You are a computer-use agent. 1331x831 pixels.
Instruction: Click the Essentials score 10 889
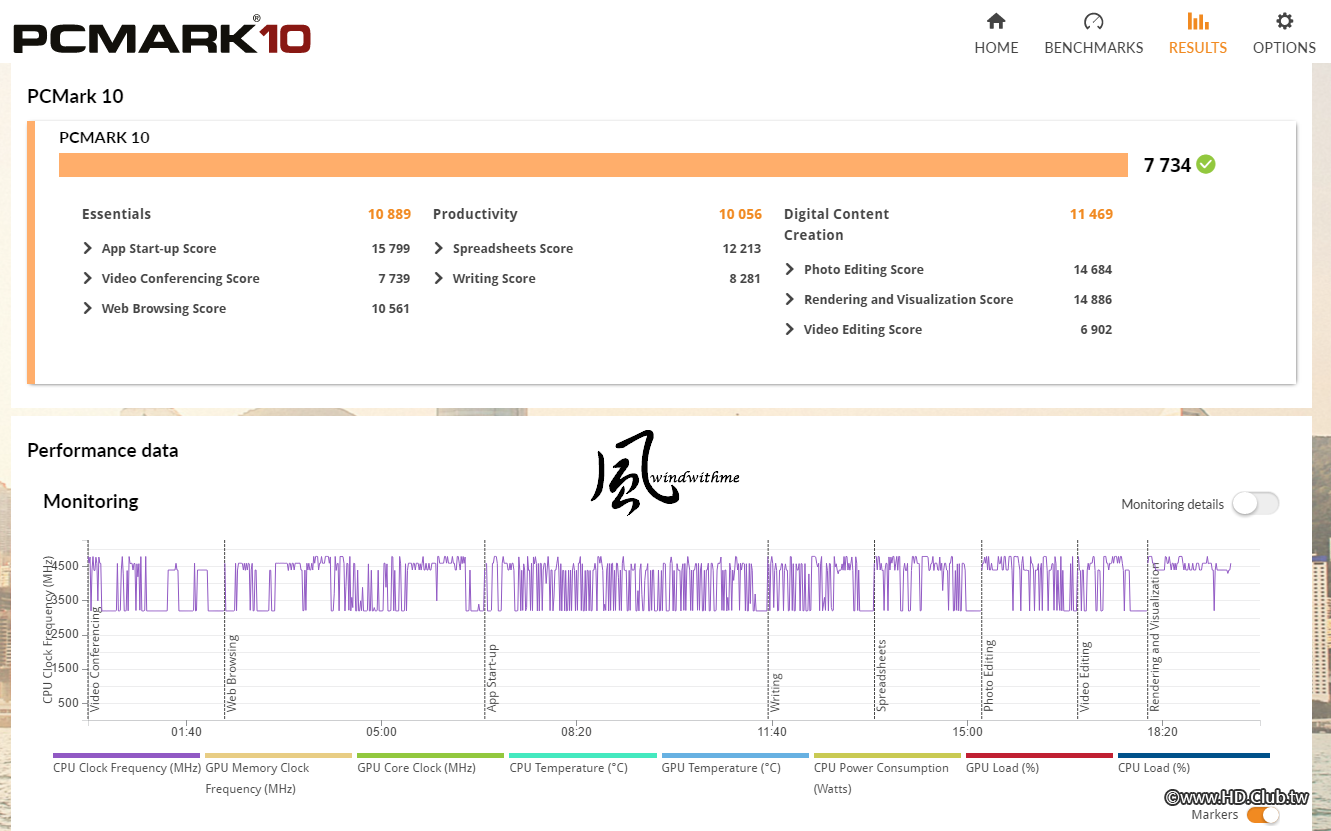pyautogui.click(x=389, y=214)
